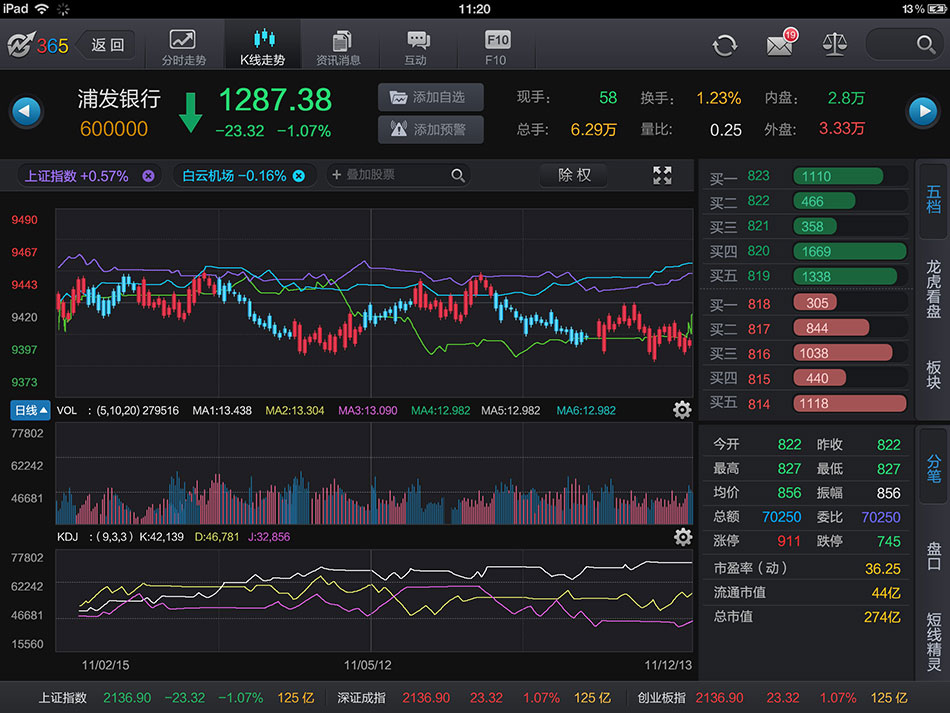Go back with the 返回 button
The width and height of the screenshot is (950, 713).
pos(107,45)
